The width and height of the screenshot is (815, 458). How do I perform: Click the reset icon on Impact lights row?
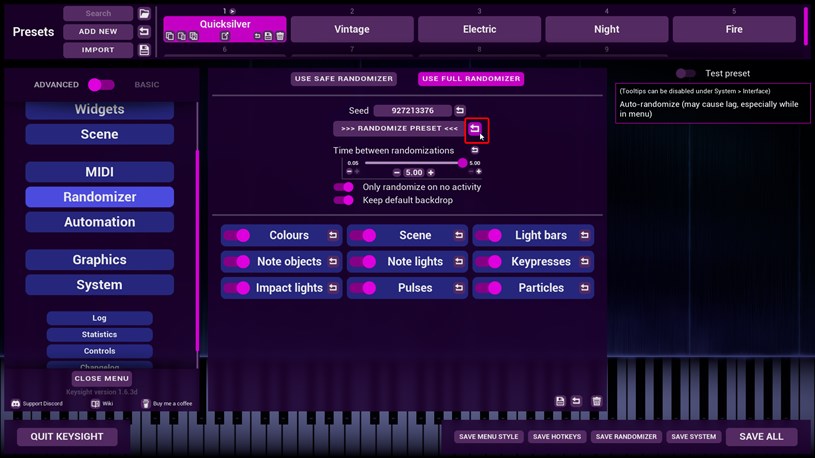pos(333,287)
